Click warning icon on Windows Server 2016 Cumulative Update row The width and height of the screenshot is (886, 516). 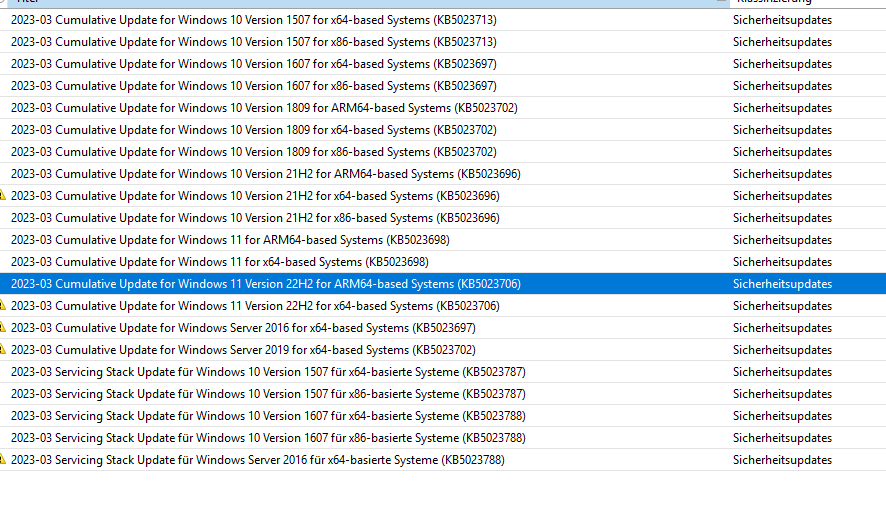(x=2, y=328)
